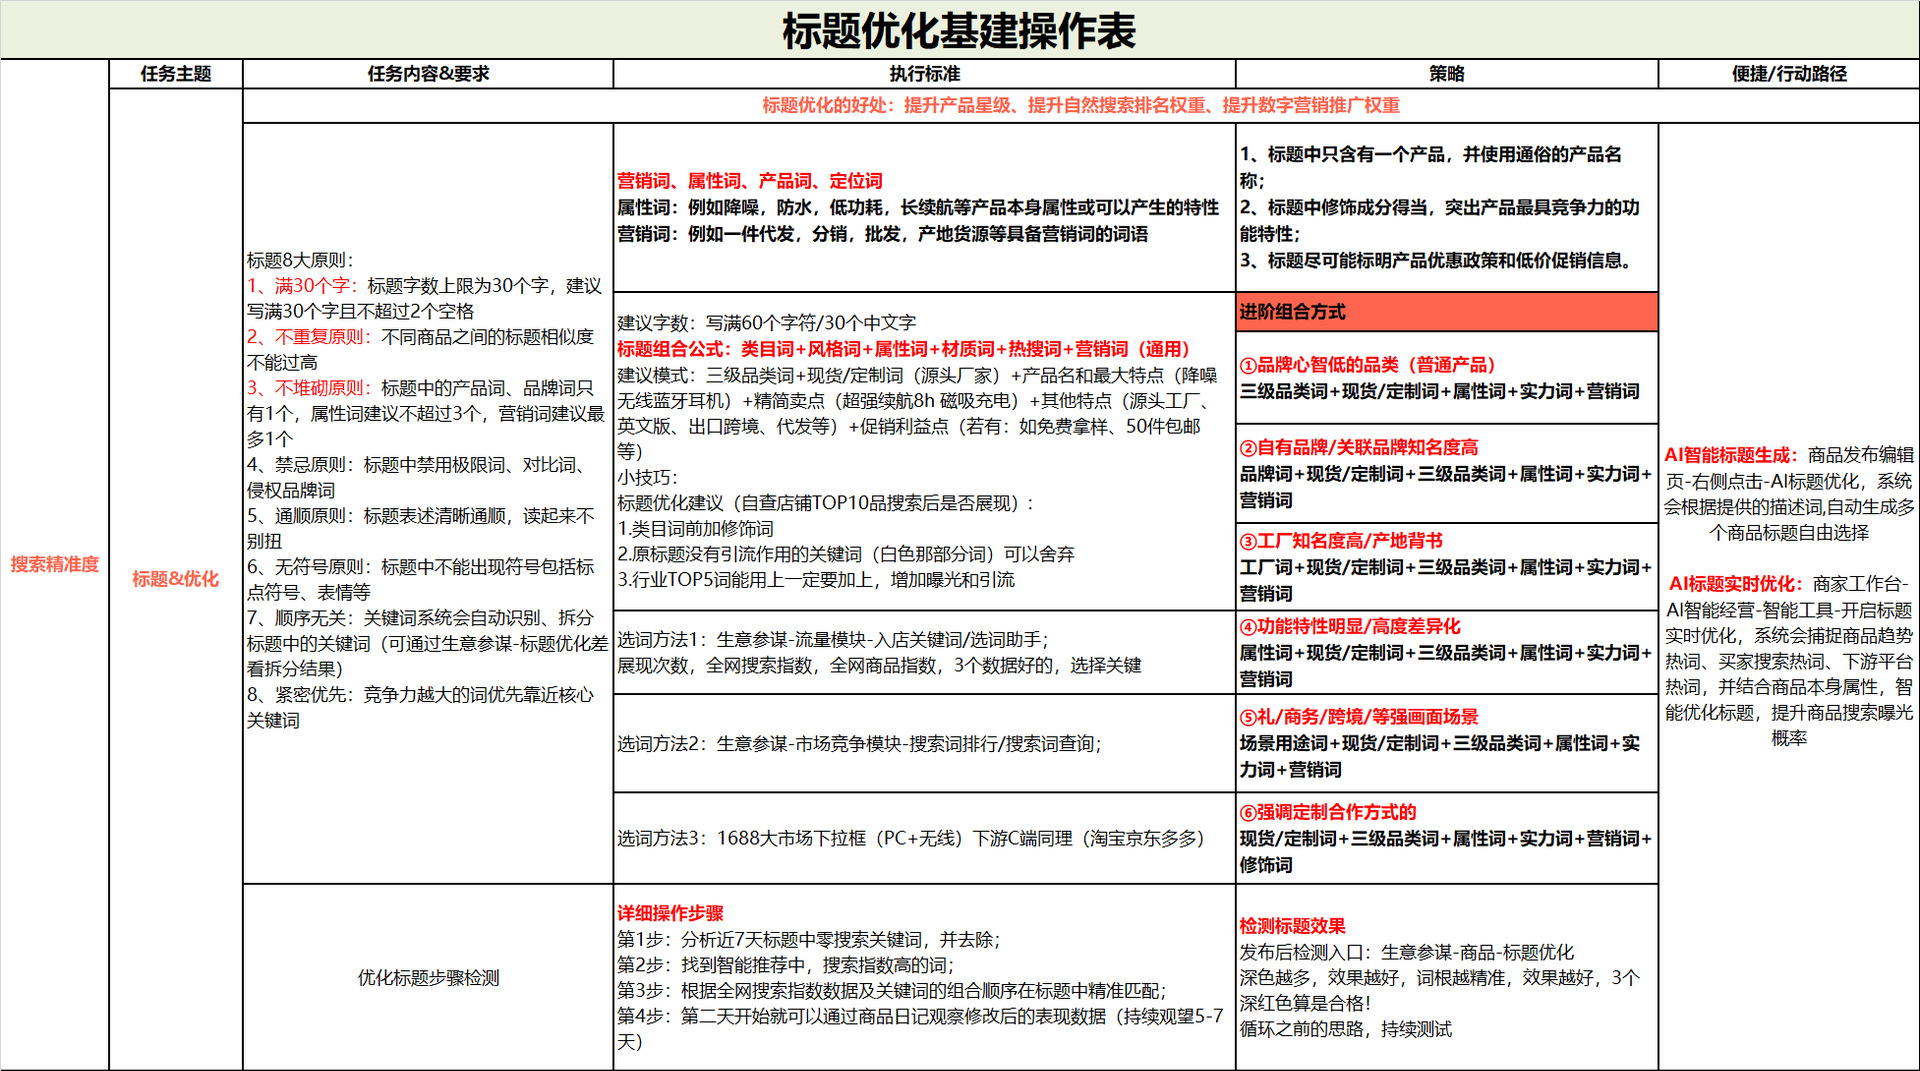Click the sheet title 标题优化基建操作表
Image resolution: width=1920 pixels, height=1071 pixels.
click(959, 31)
